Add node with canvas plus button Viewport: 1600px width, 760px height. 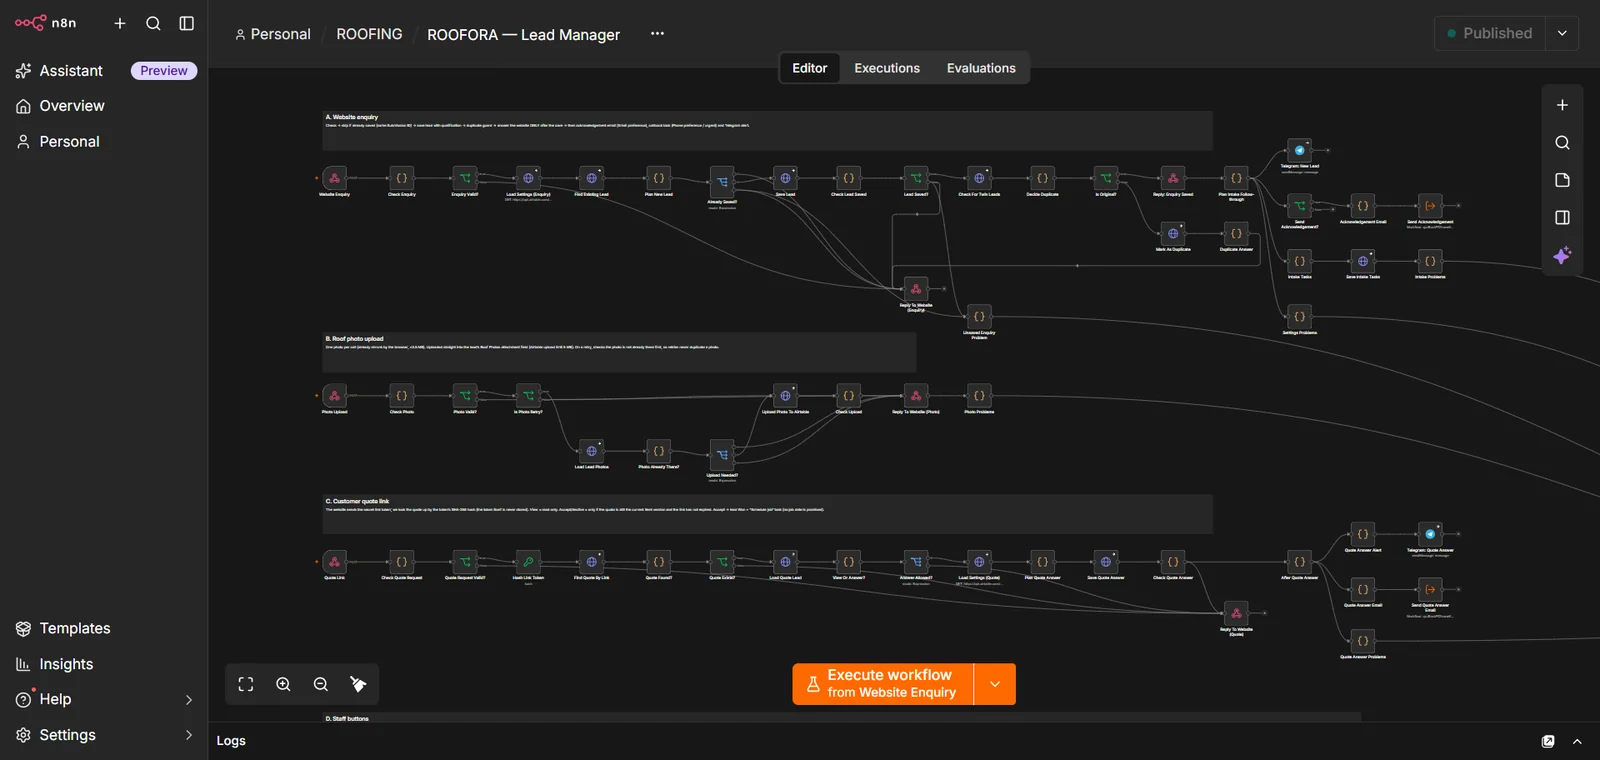click(x=1562, y=105)
